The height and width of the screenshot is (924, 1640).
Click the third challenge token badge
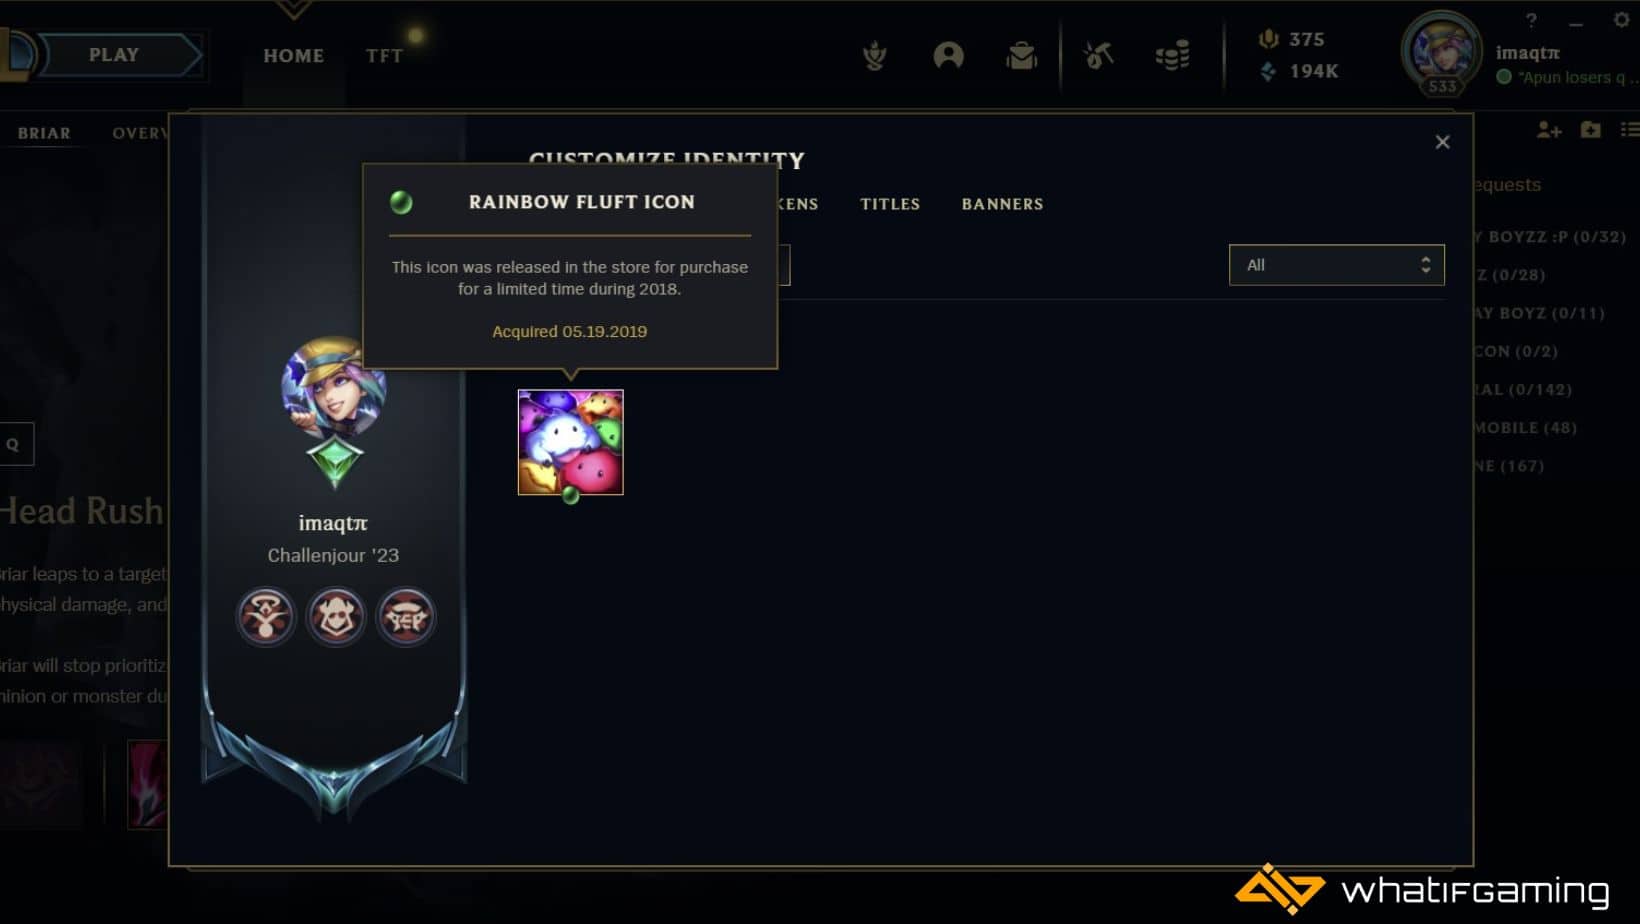click(405, 616)
